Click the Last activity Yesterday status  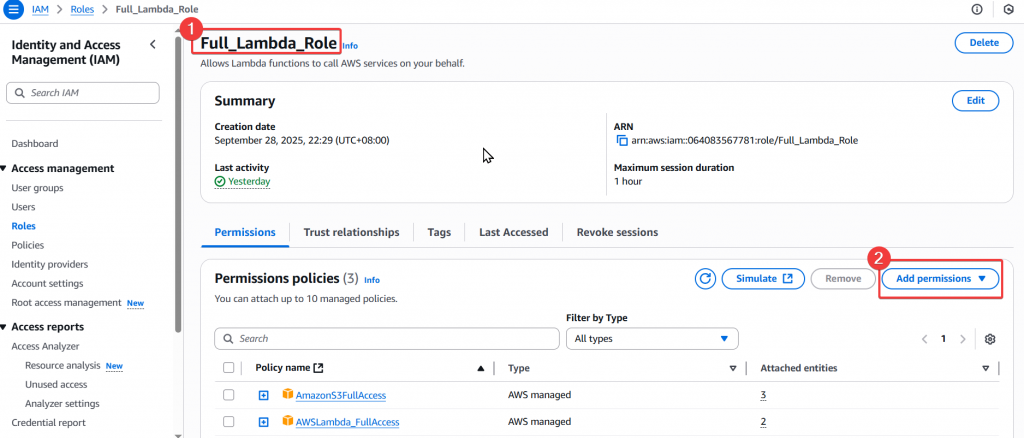(x=242, y=181)
